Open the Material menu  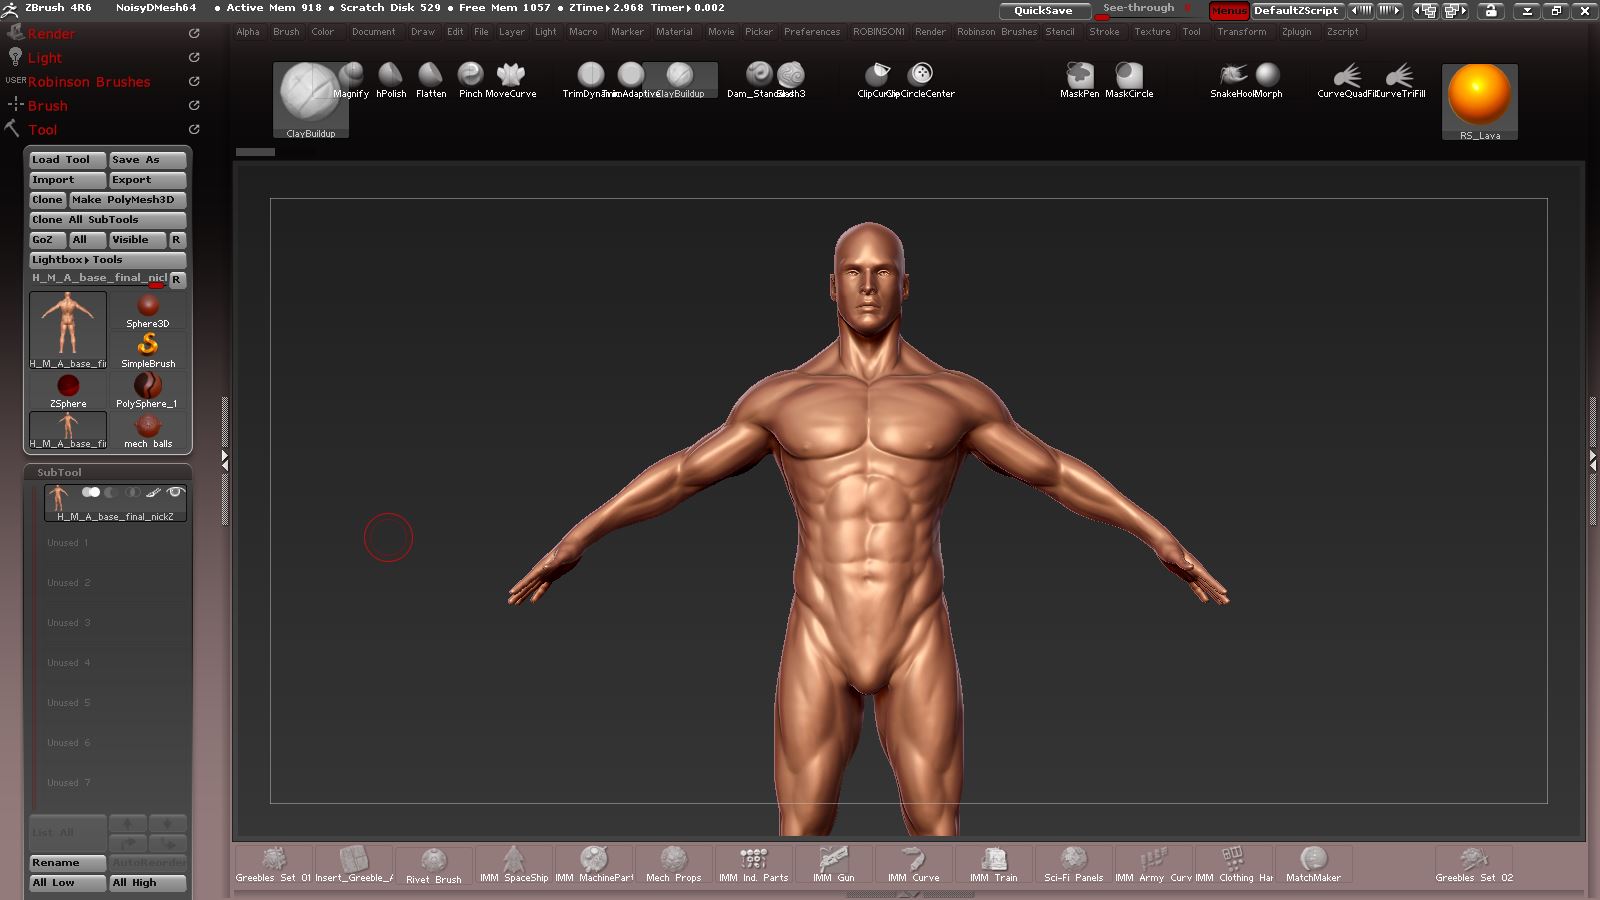click(674, 32)
